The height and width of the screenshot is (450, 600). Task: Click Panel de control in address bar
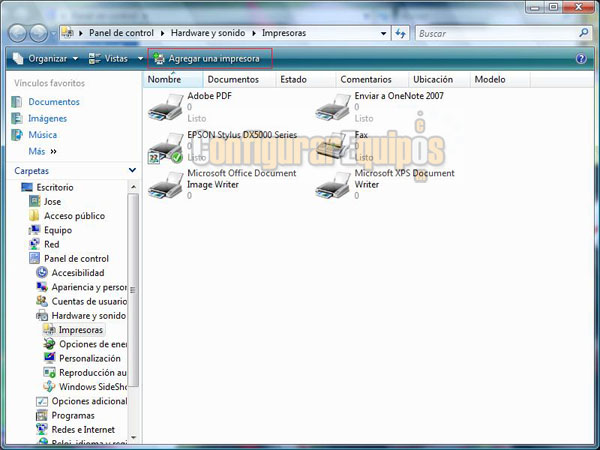(x=121, y=33)
